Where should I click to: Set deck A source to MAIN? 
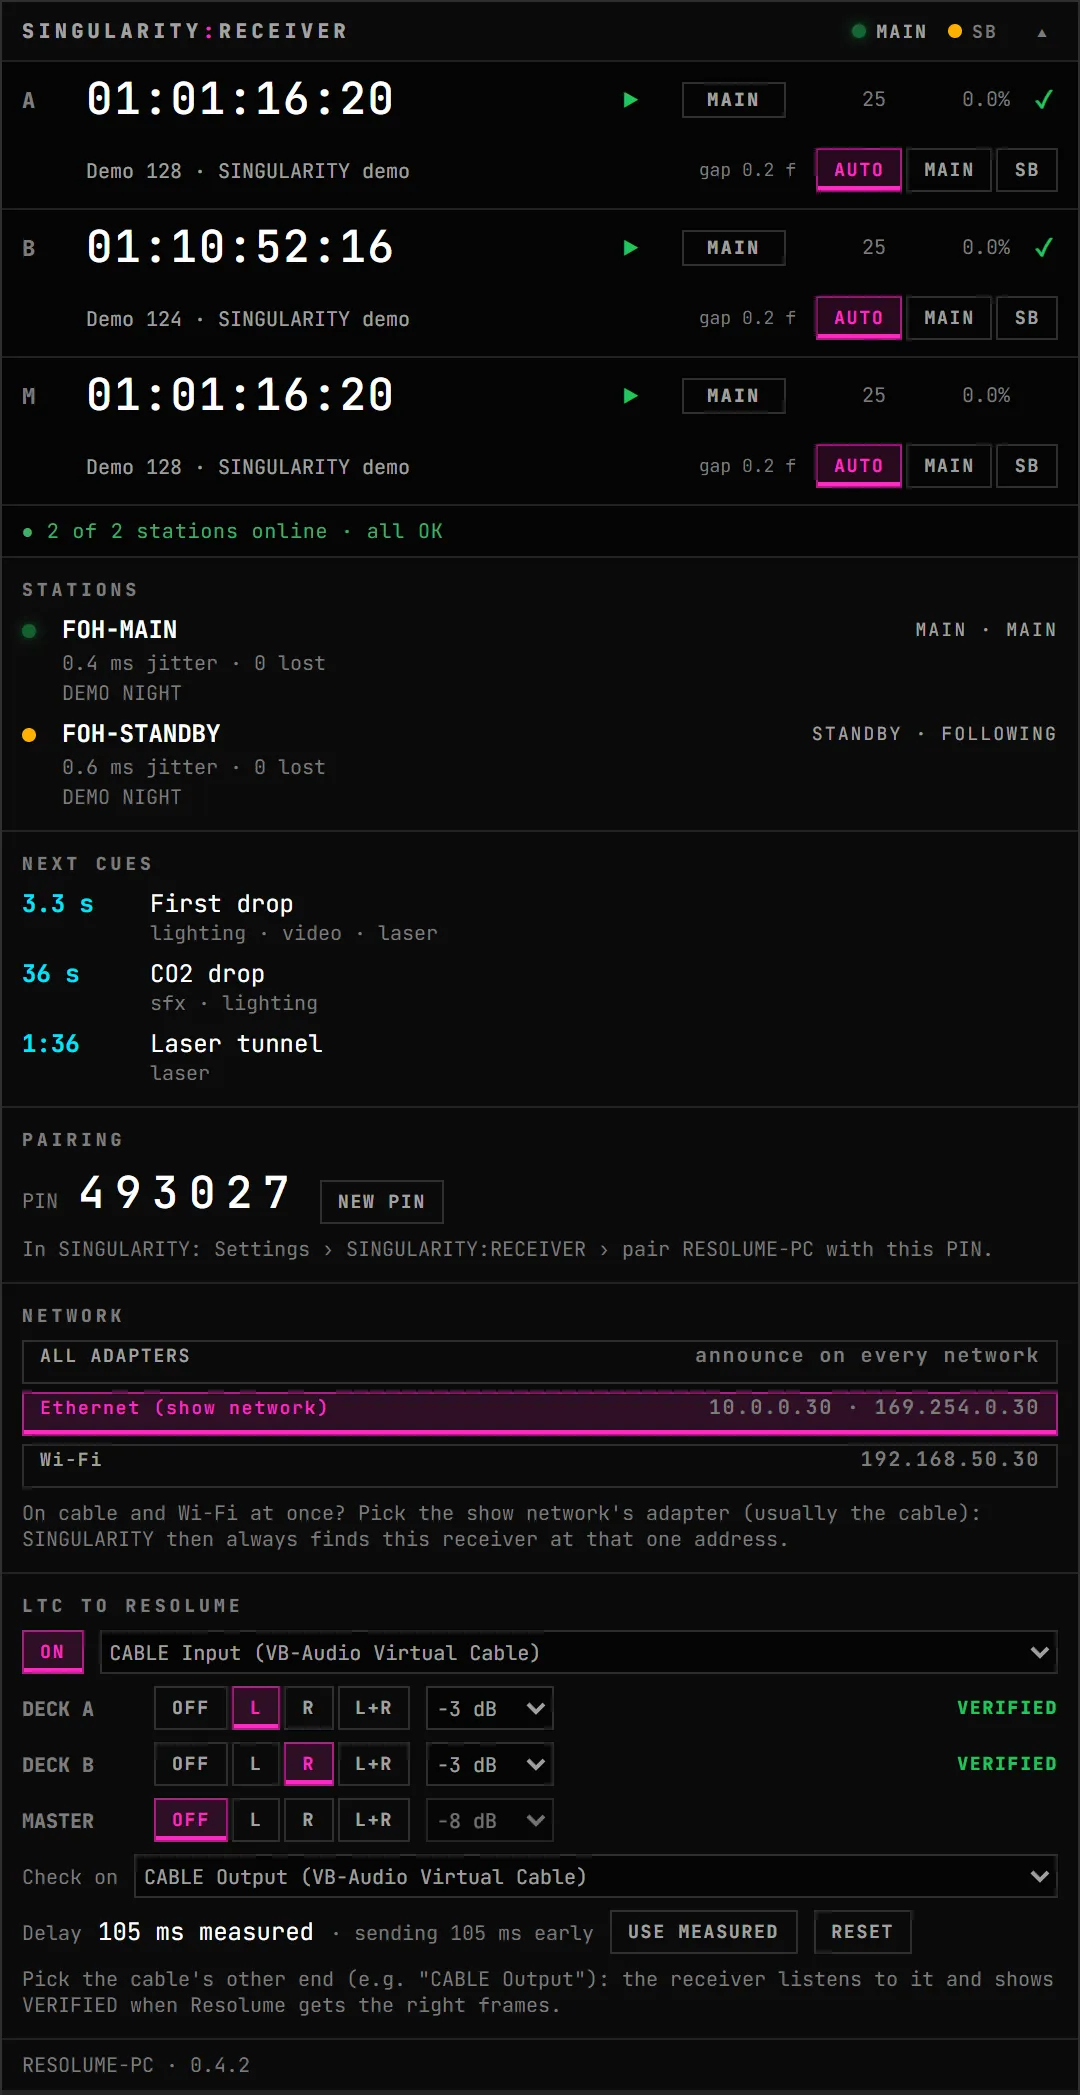(x=949, y=170)
